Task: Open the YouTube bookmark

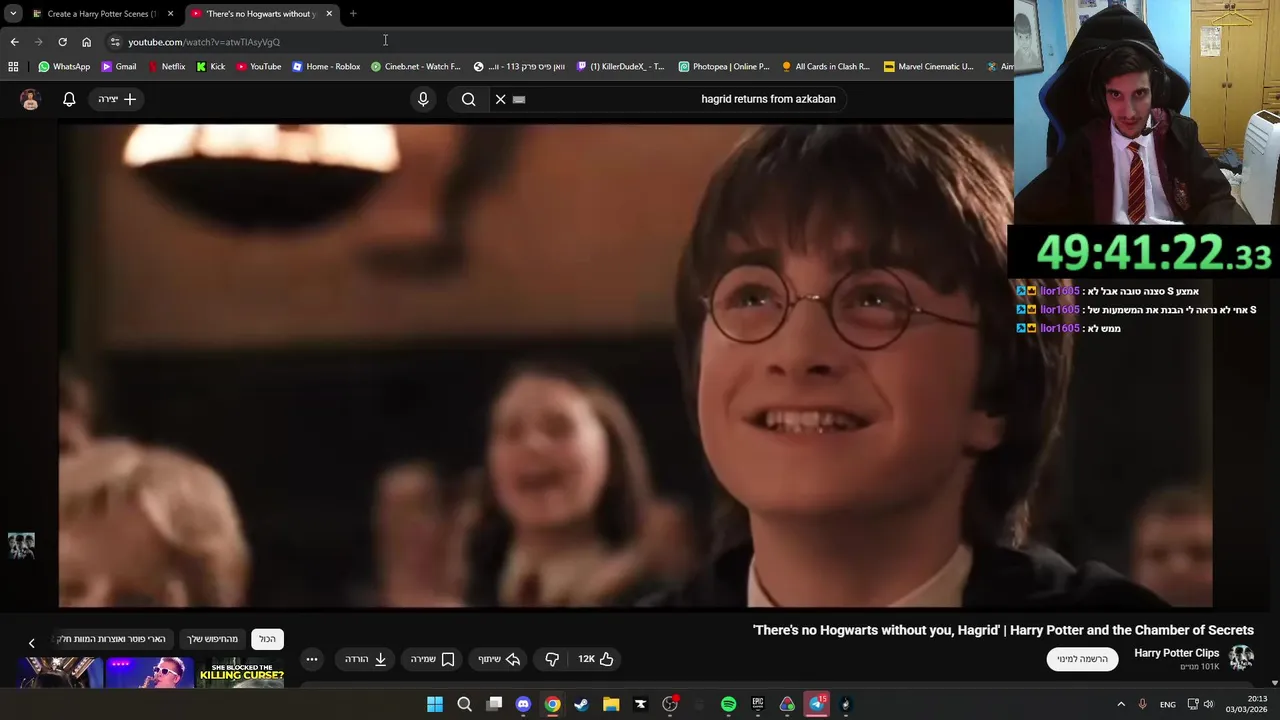Action: click(259, 67)
